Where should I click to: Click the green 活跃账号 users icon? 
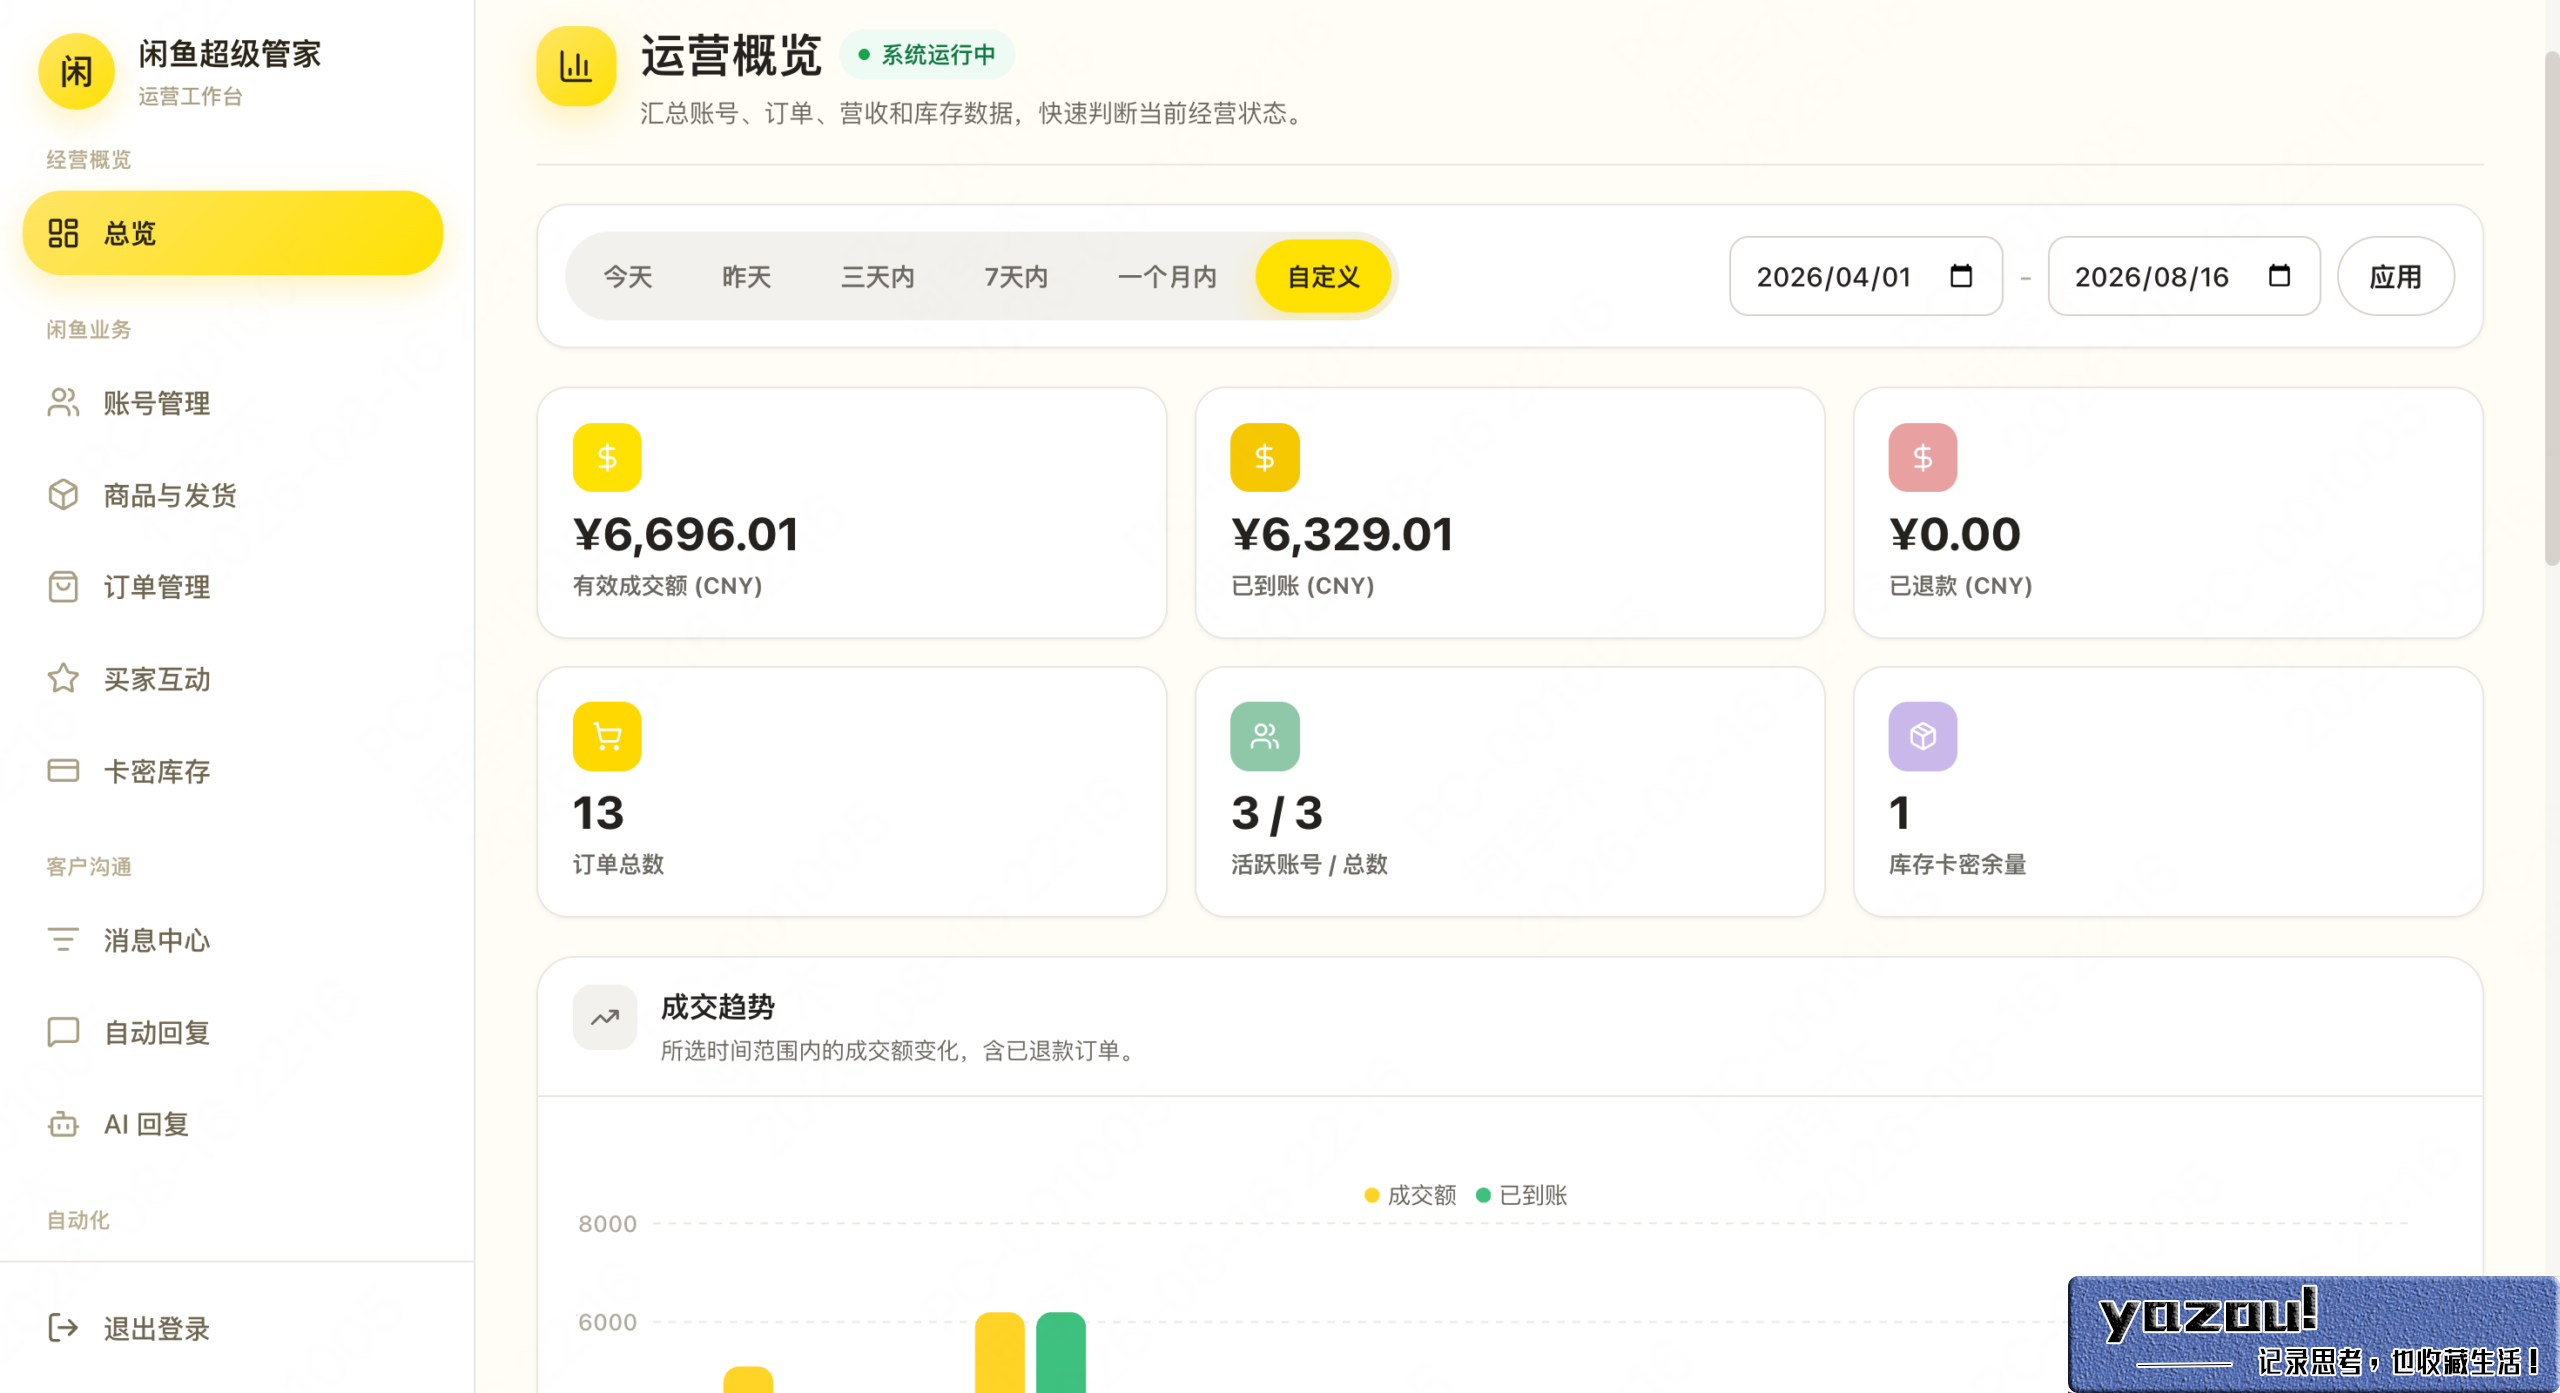point(1265,736)
